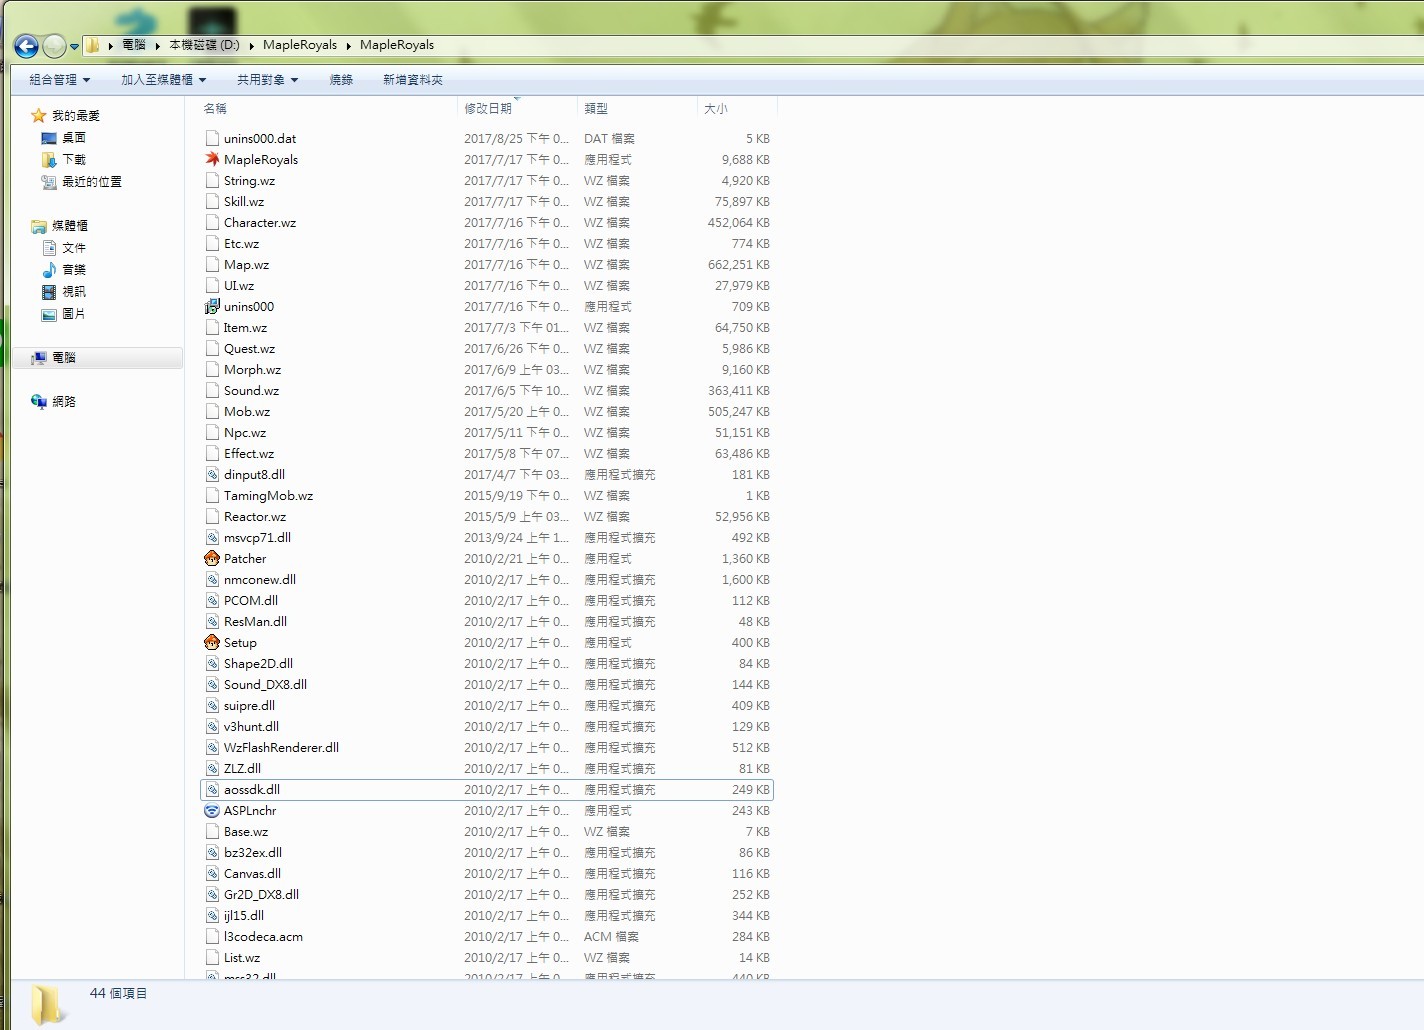This screenshot has height=1030, width=1424.
Task: Click the Network (網路) icon in sidebar
Action: 39,401
